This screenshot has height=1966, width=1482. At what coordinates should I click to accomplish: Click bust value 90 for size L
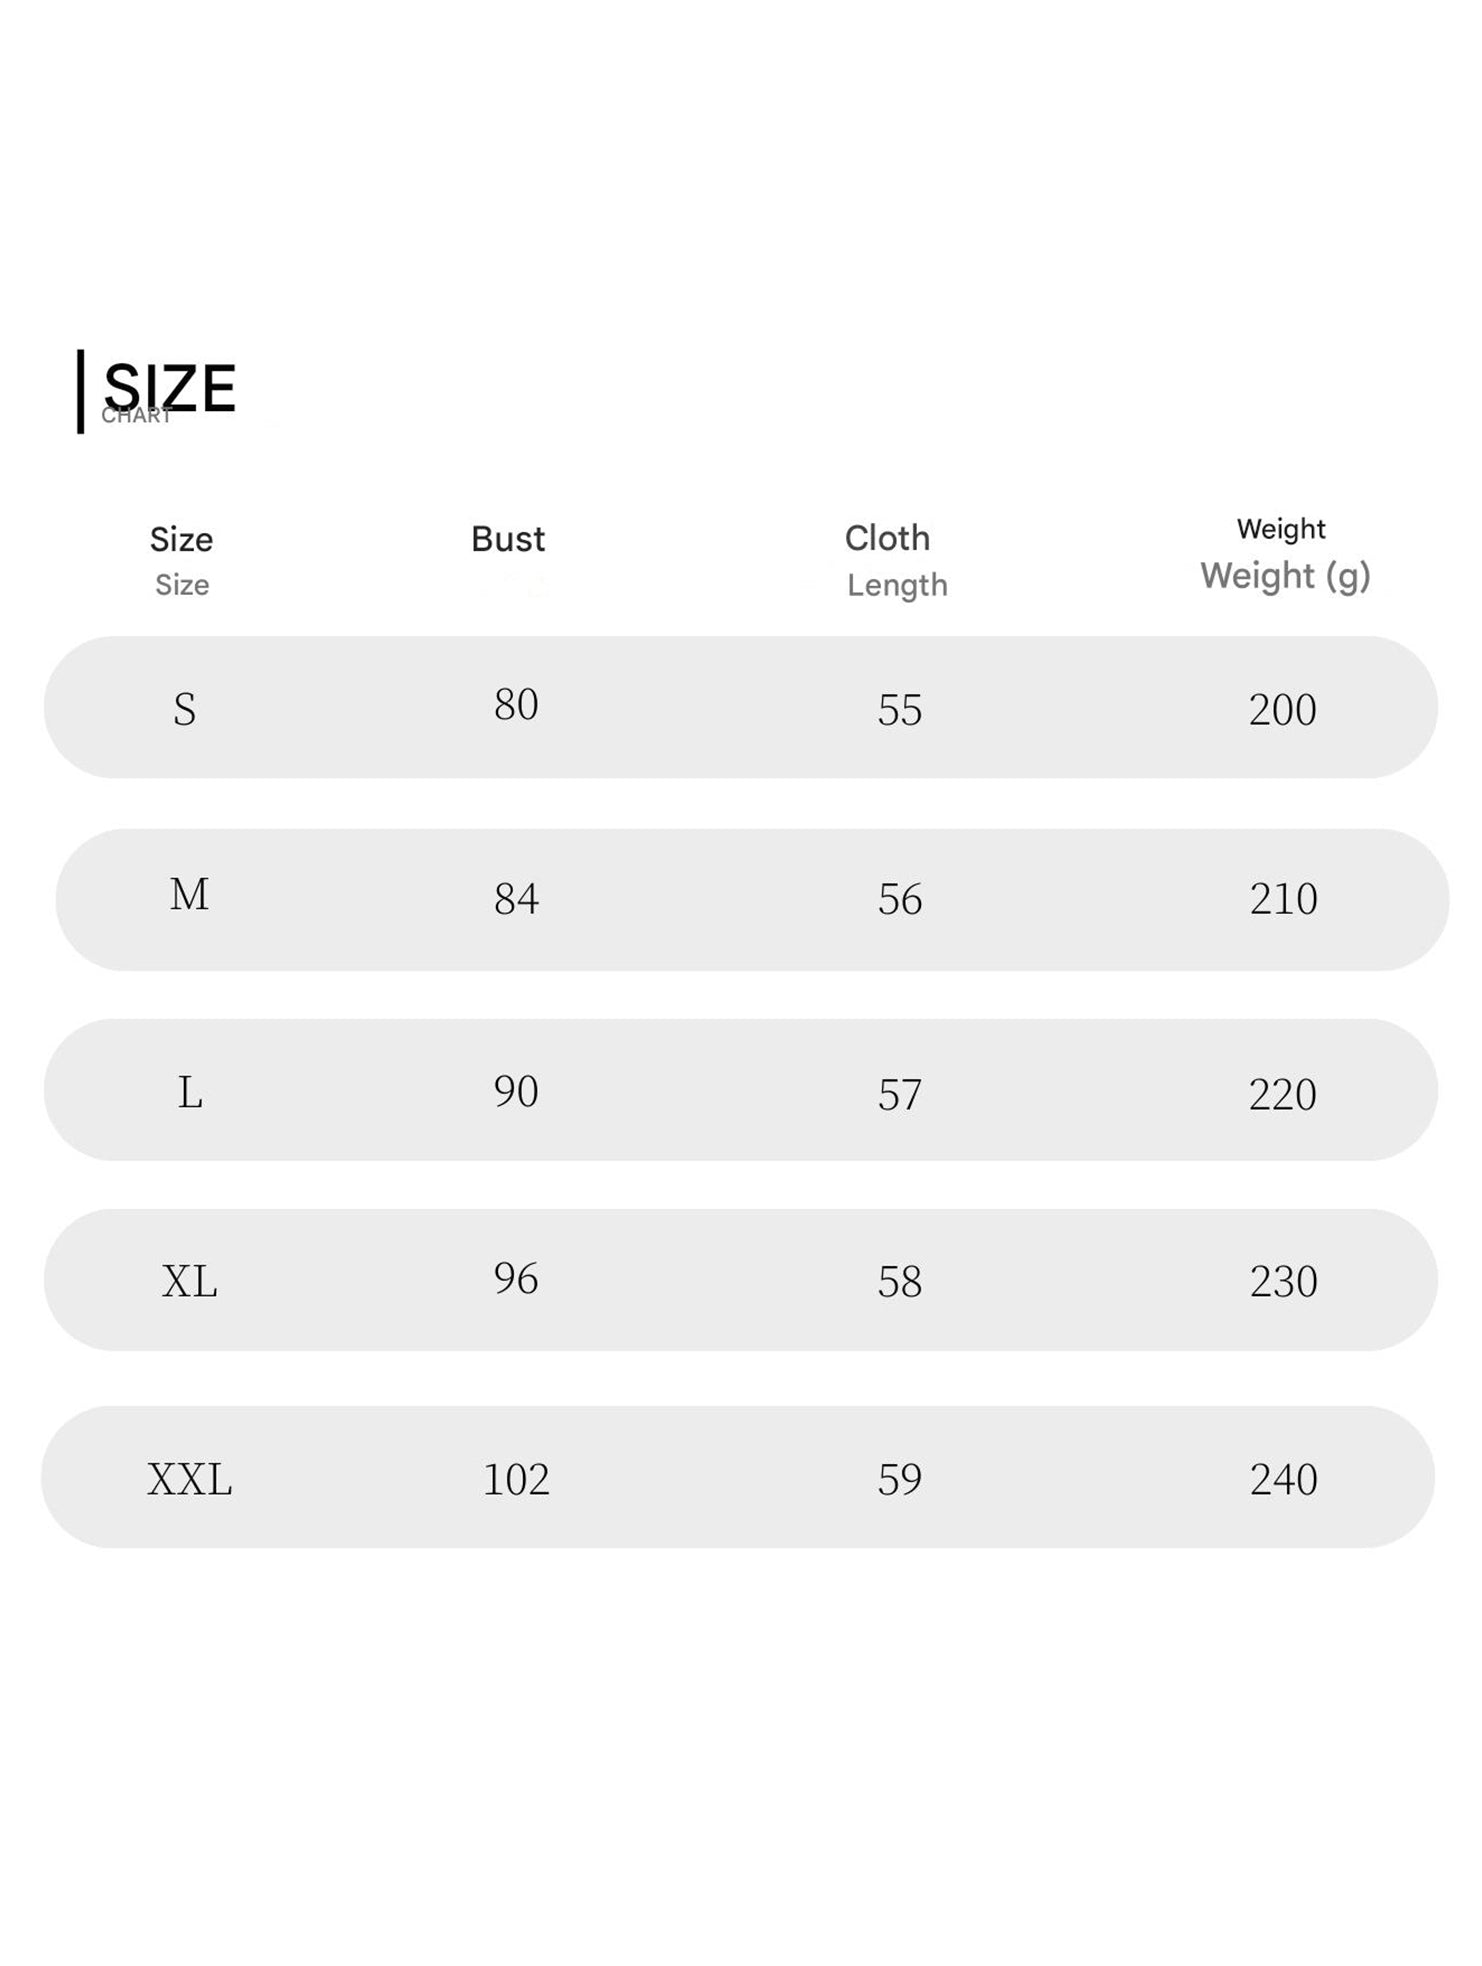[x=516, y=1091]
